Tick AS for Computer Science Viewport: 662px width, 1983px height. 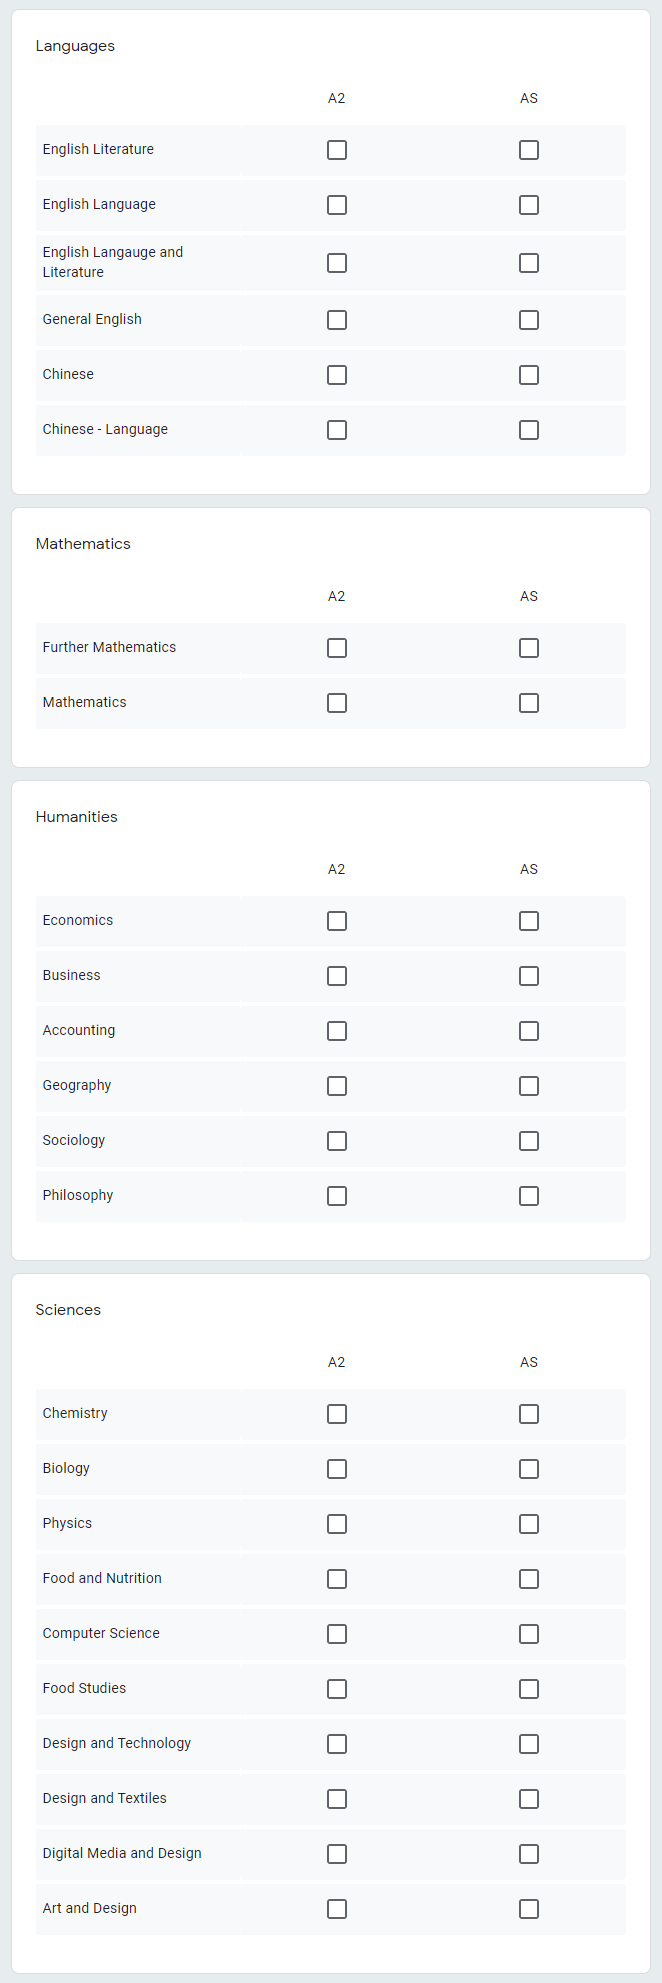tap(529, 1634)
